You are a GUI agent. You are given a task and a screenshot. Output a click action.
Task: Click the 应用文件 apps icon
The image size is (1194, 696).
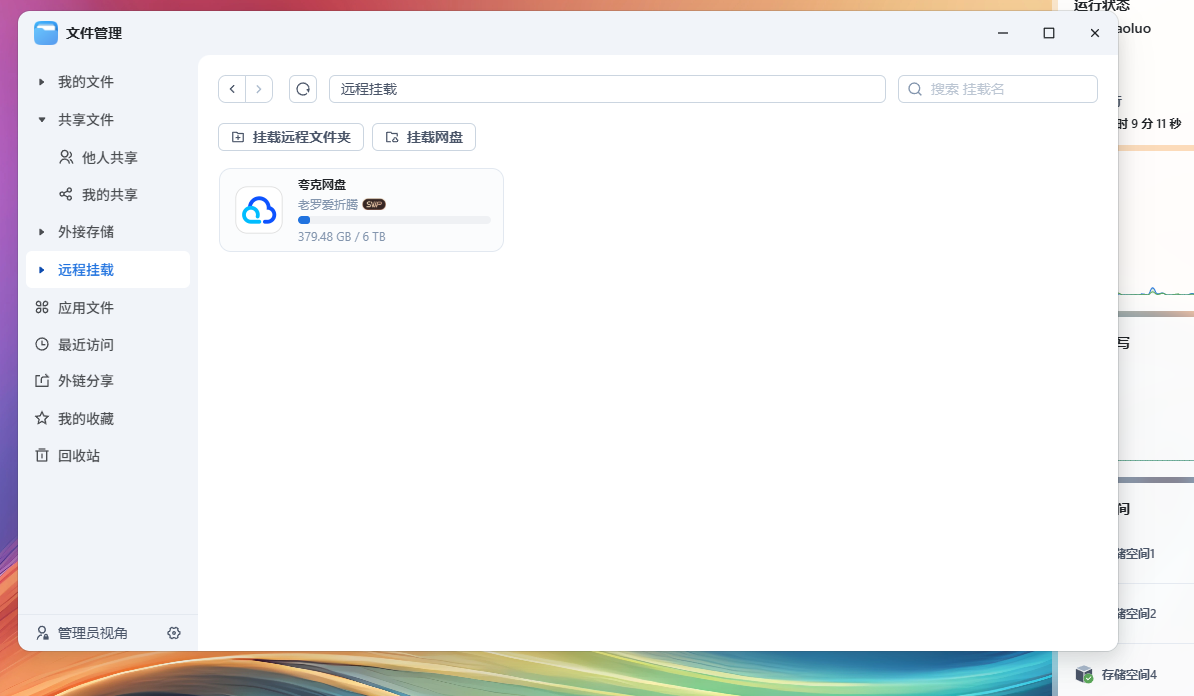[42, 307]
